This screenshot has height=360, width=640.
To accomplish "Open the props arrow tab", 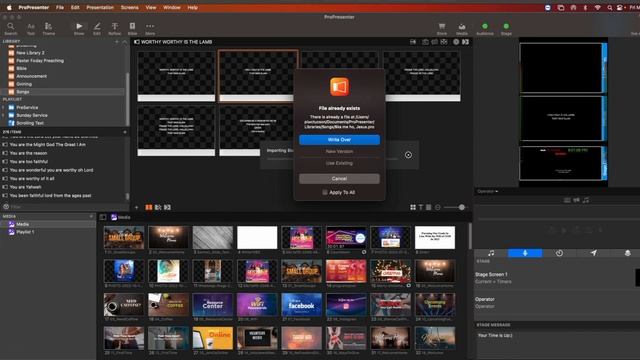I will pyautogui.click(x=593, y=253).
